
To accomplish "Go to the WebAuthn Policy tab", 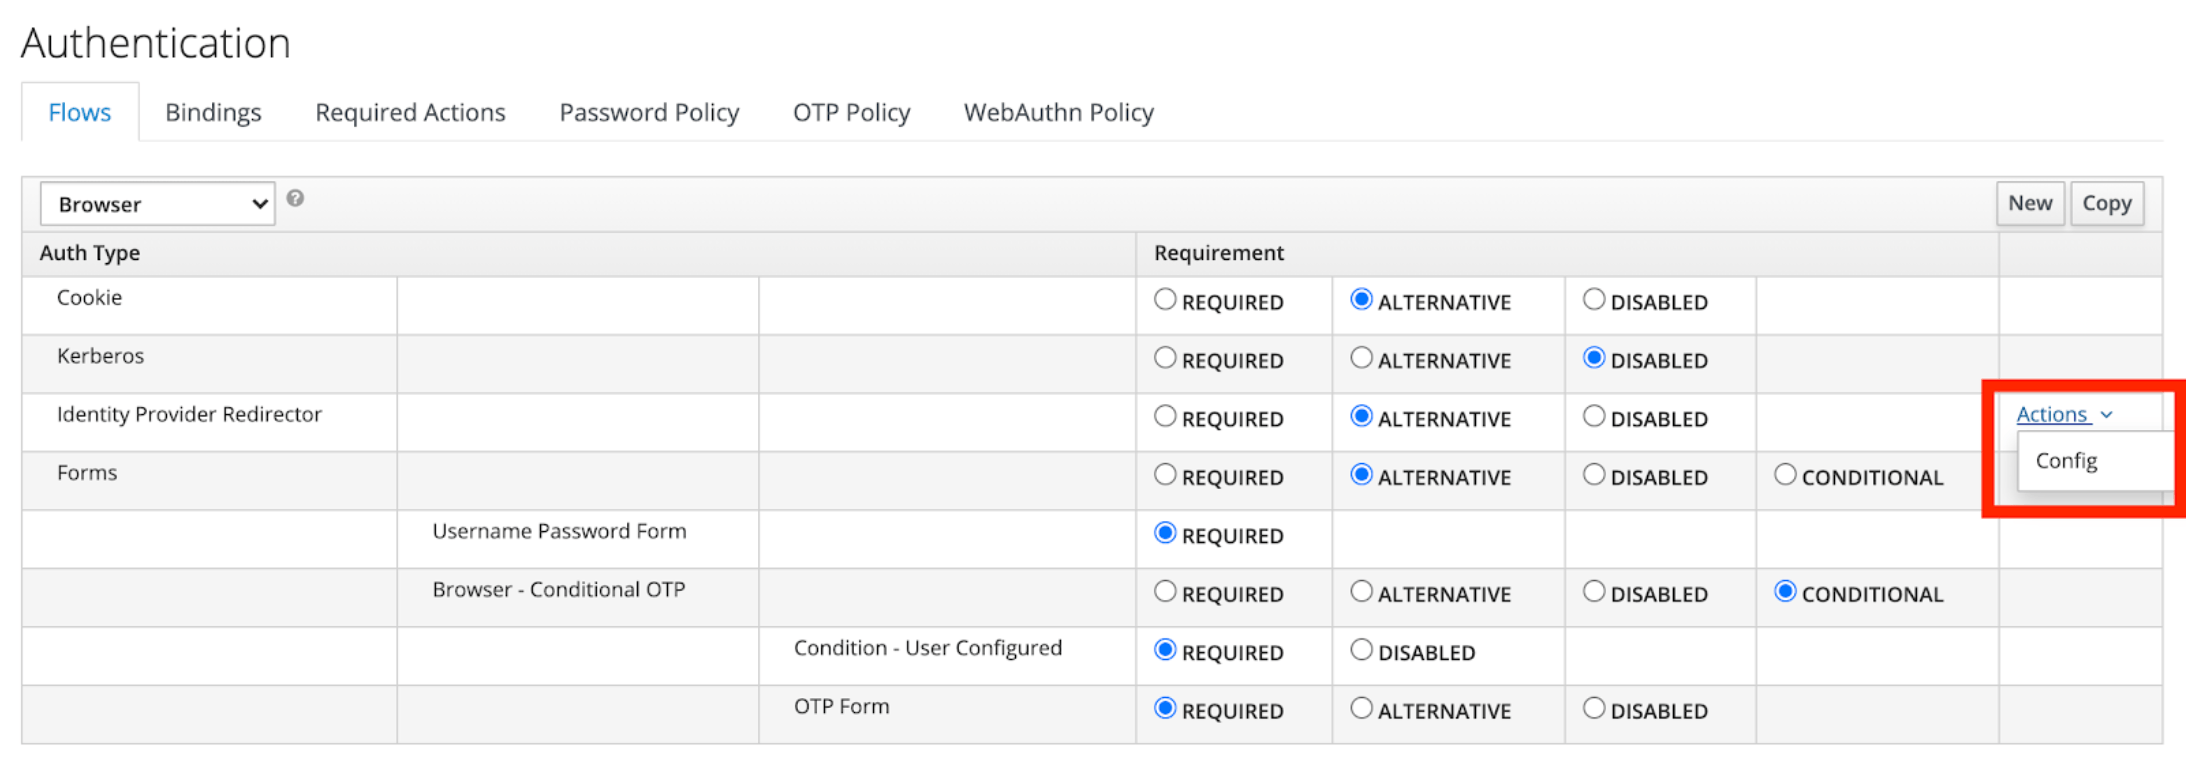I will (x=1057, y=112).
